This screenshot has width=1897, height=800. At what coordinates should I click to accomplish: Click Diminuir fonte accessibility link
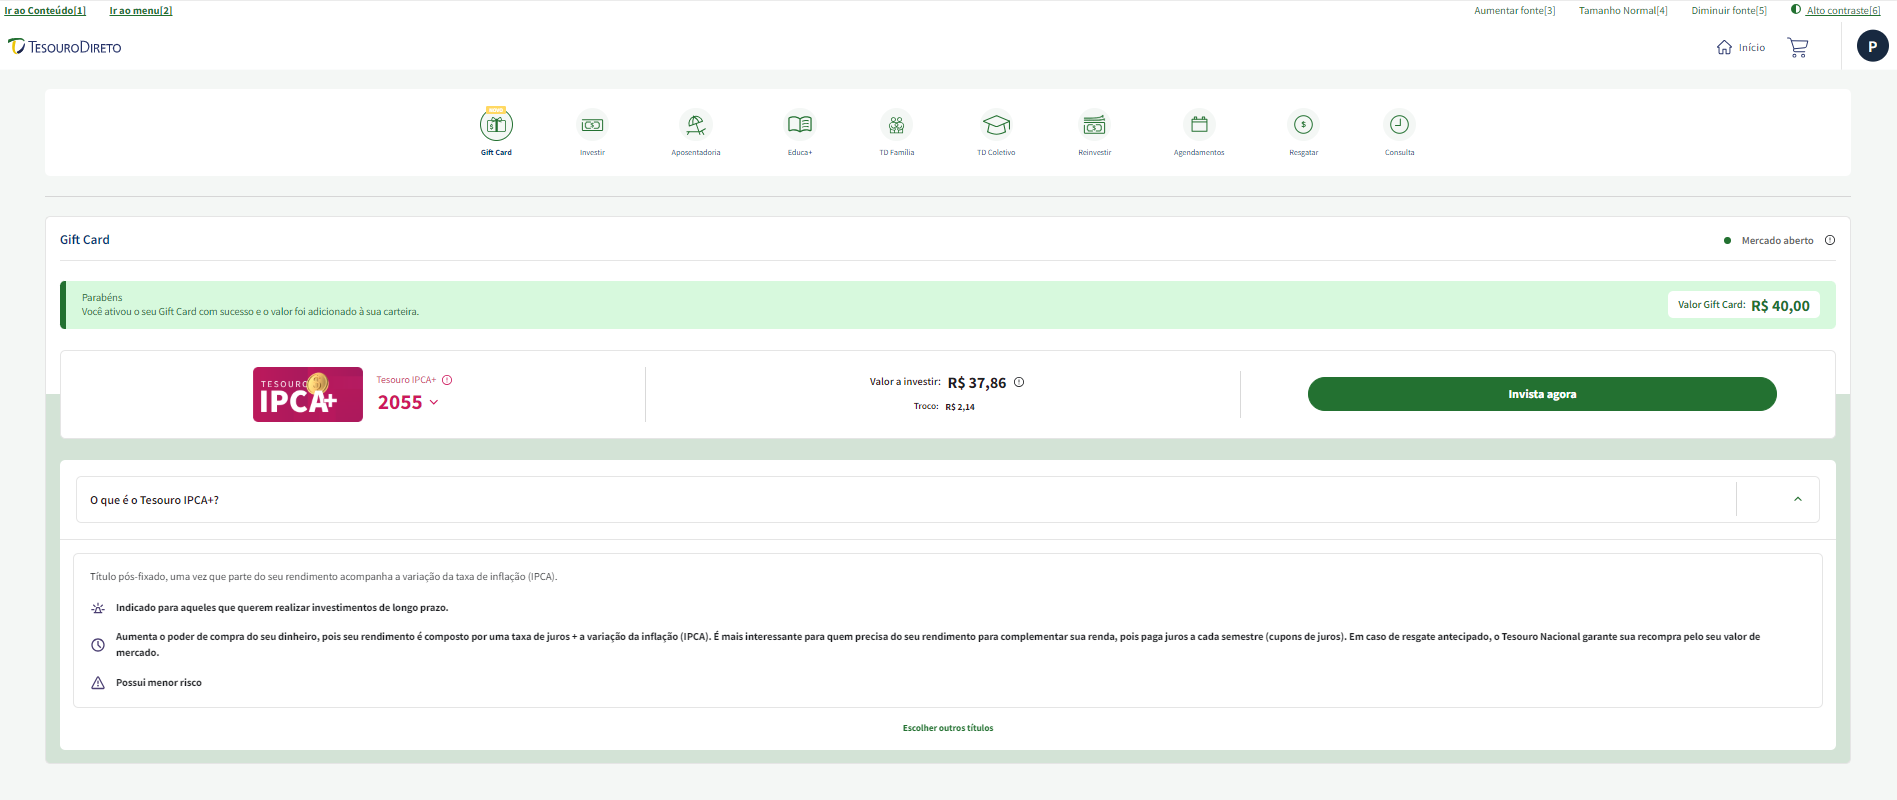(1729, 10)
